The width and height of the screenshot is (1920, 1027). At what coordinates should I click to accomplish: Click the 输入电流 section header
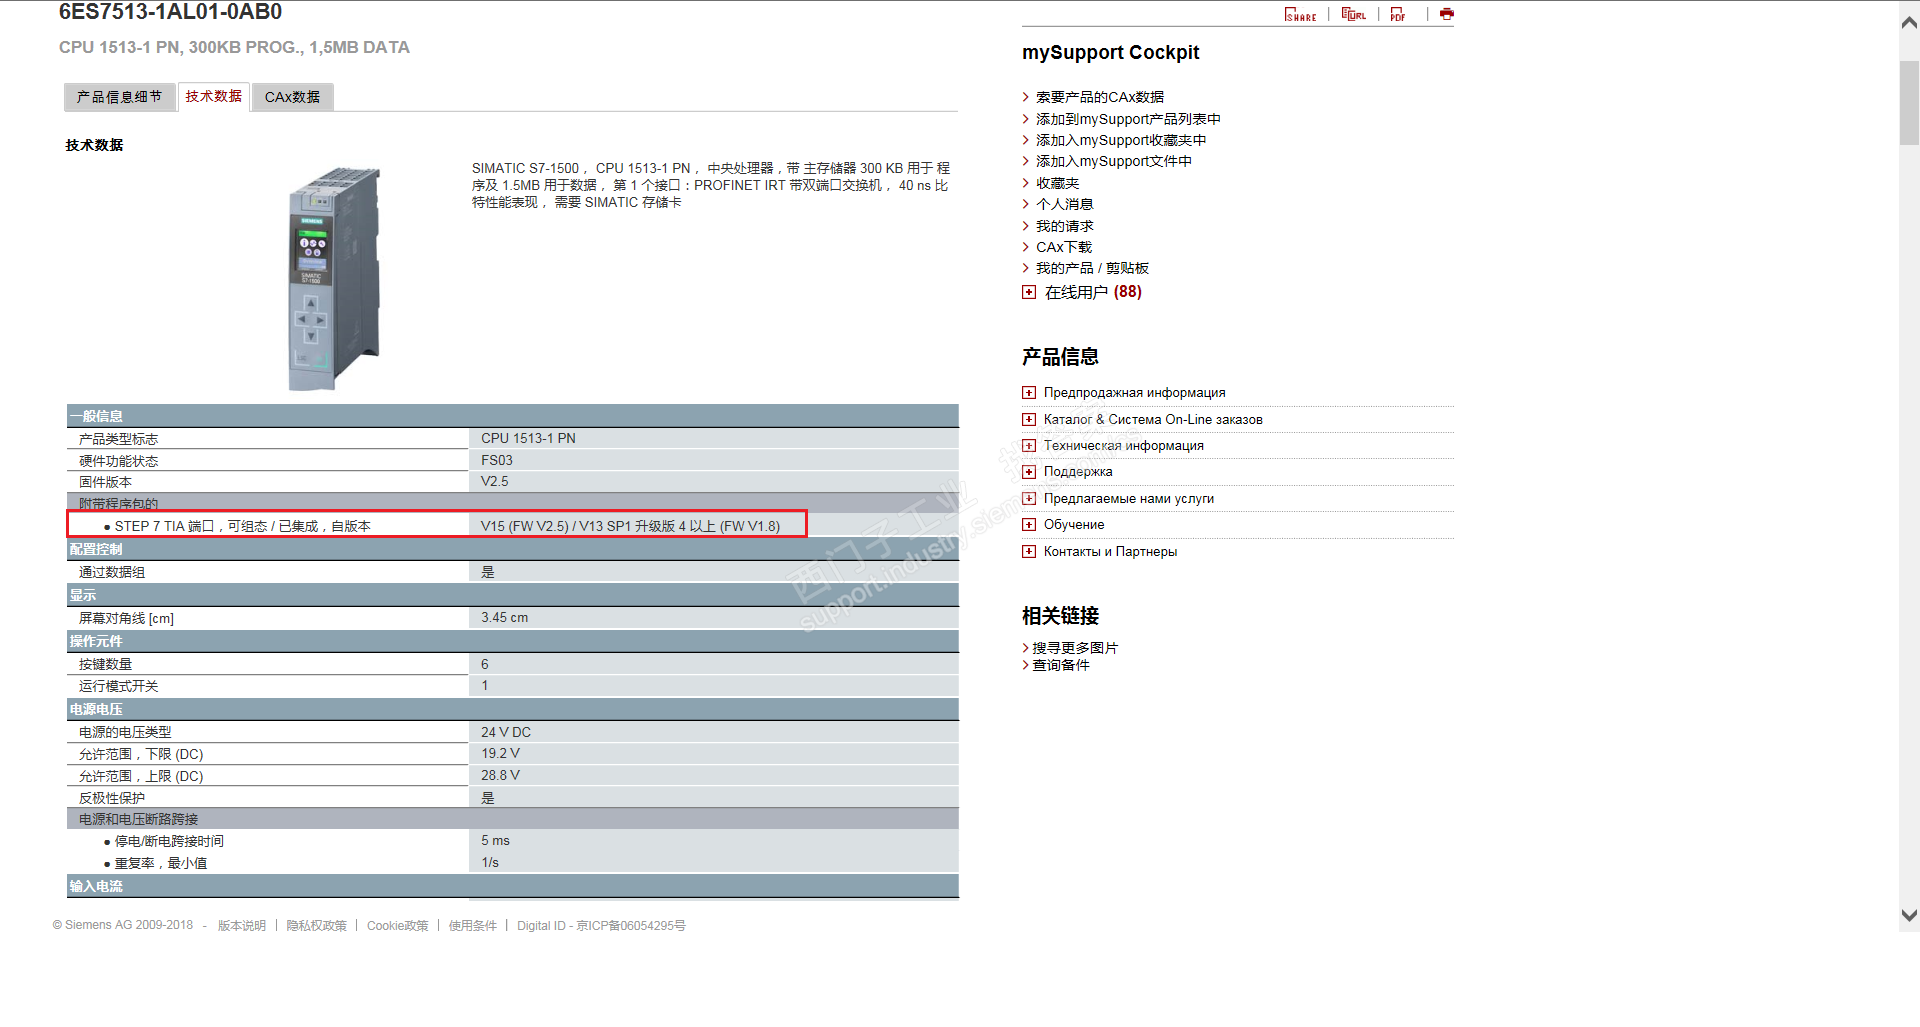(x=513, y=886)
